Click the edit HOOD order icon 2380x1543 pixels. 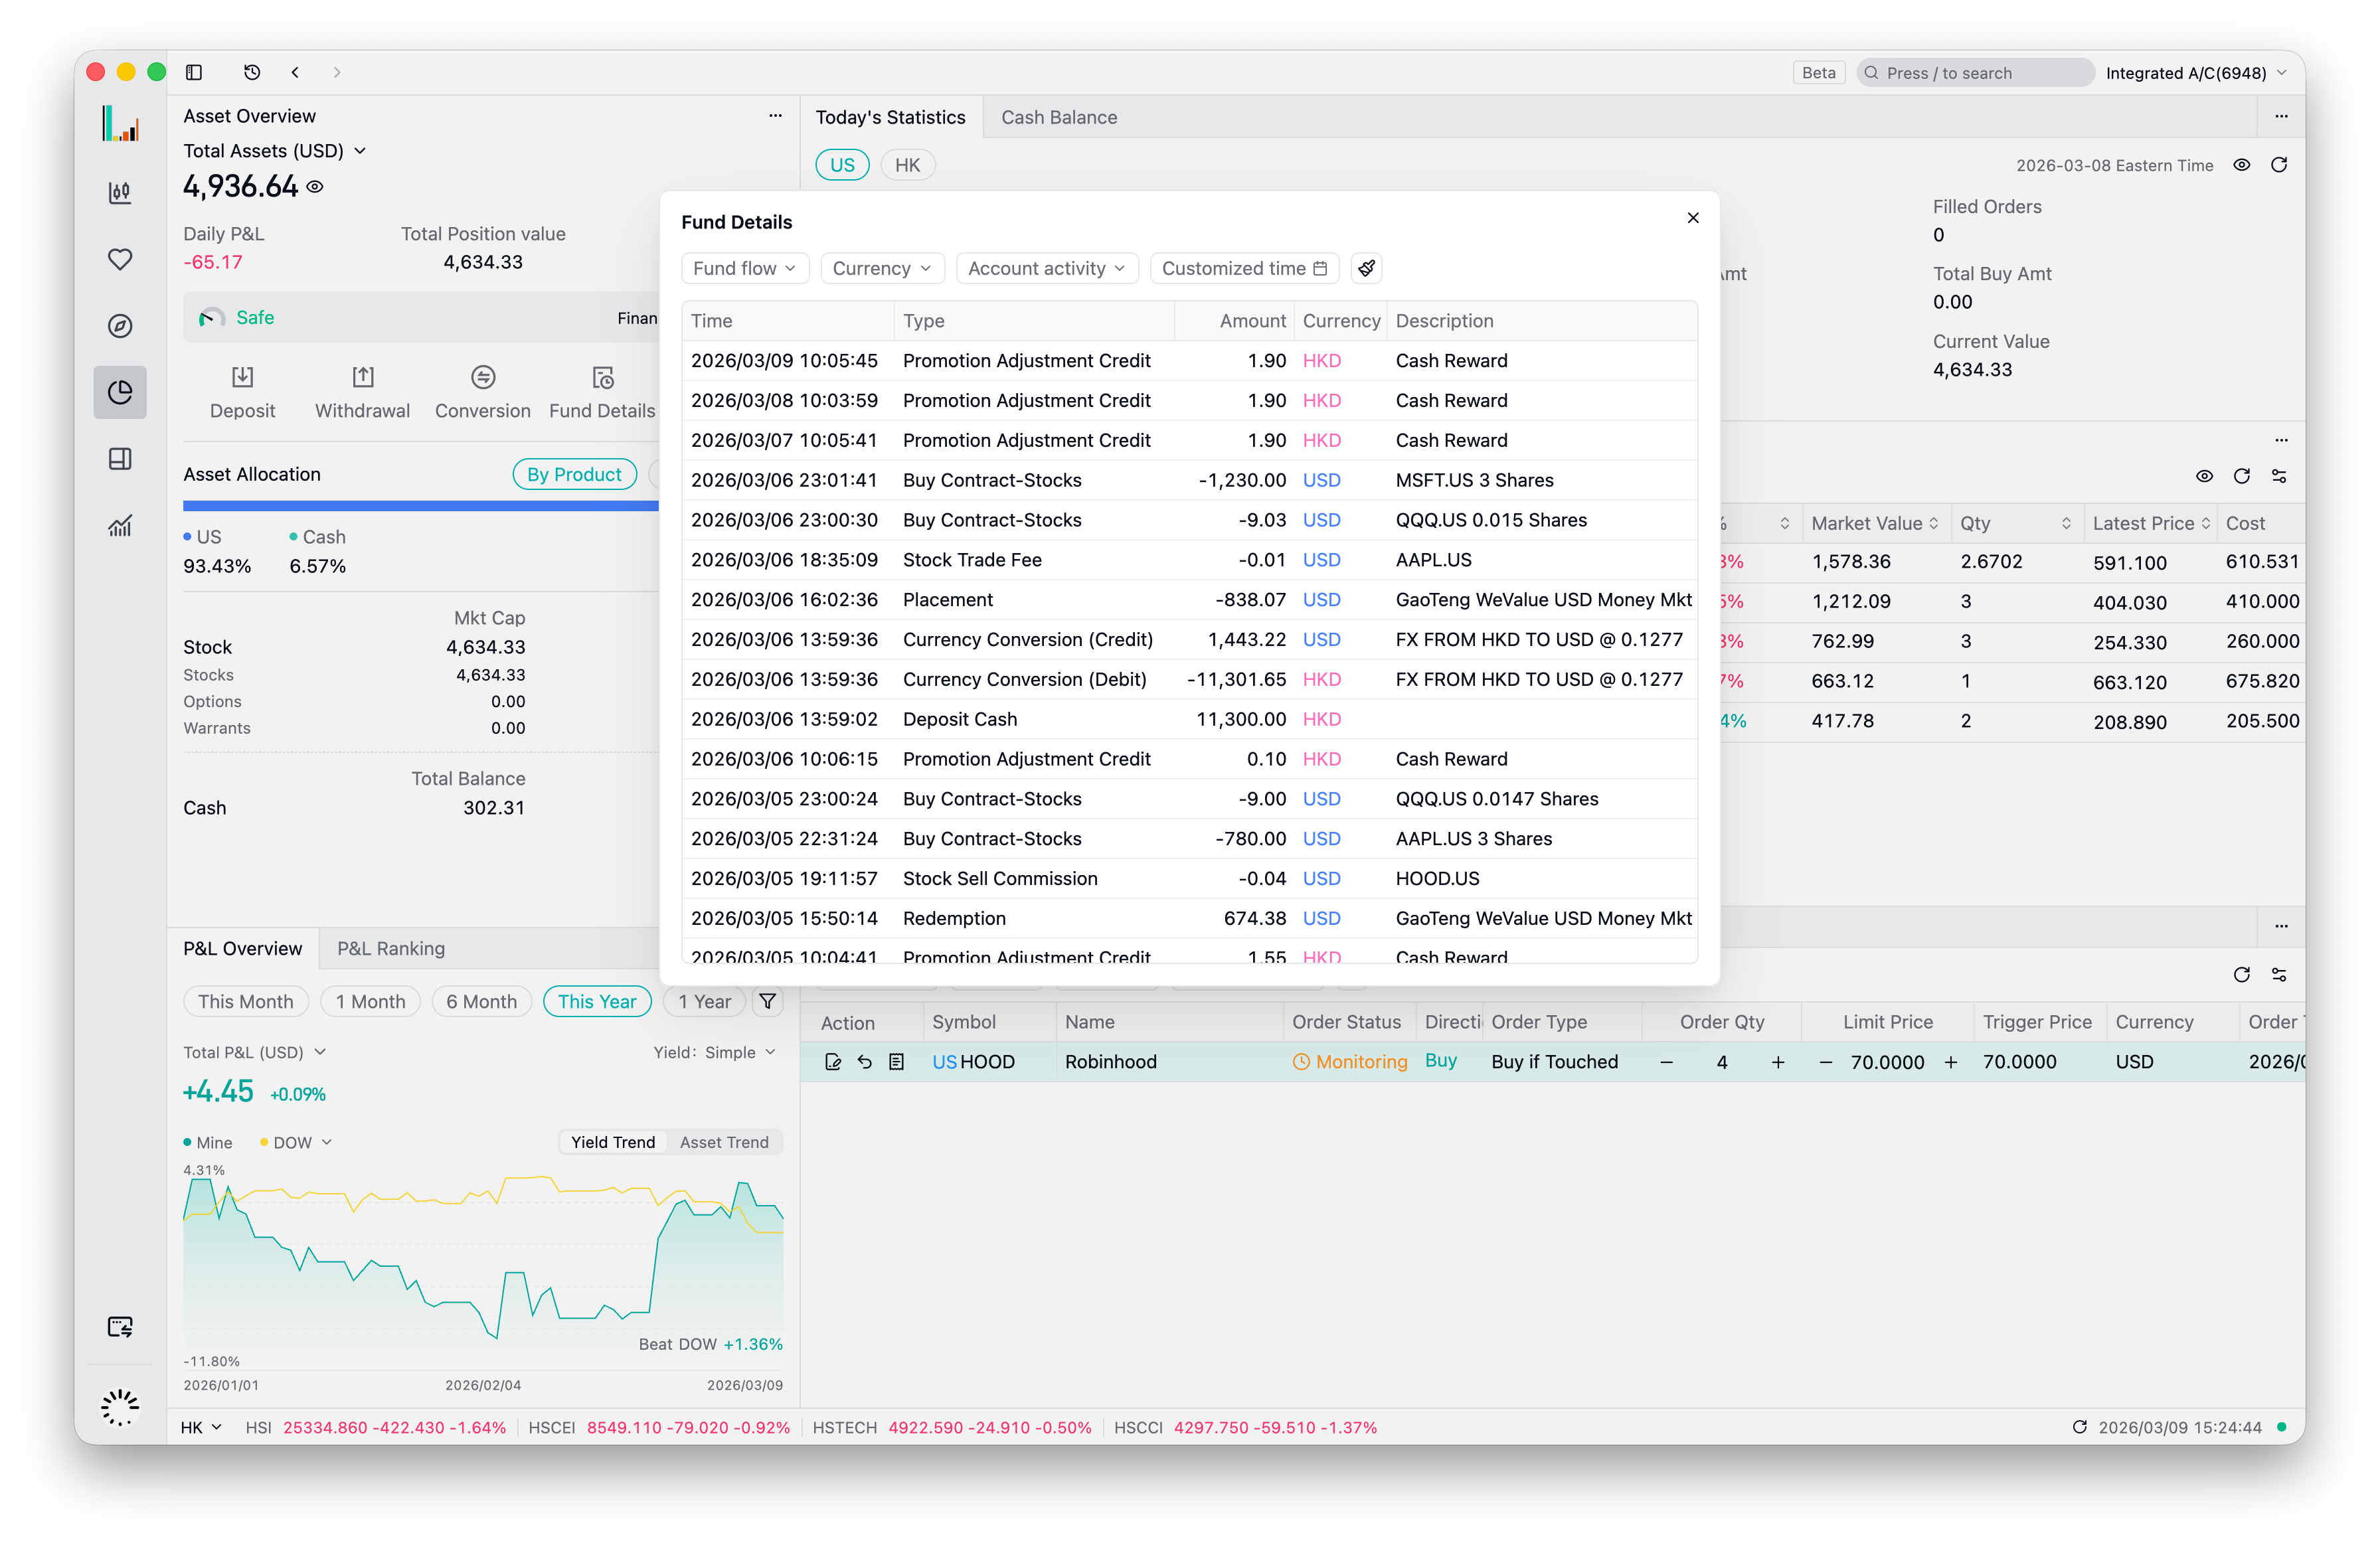click(832, 1062)
